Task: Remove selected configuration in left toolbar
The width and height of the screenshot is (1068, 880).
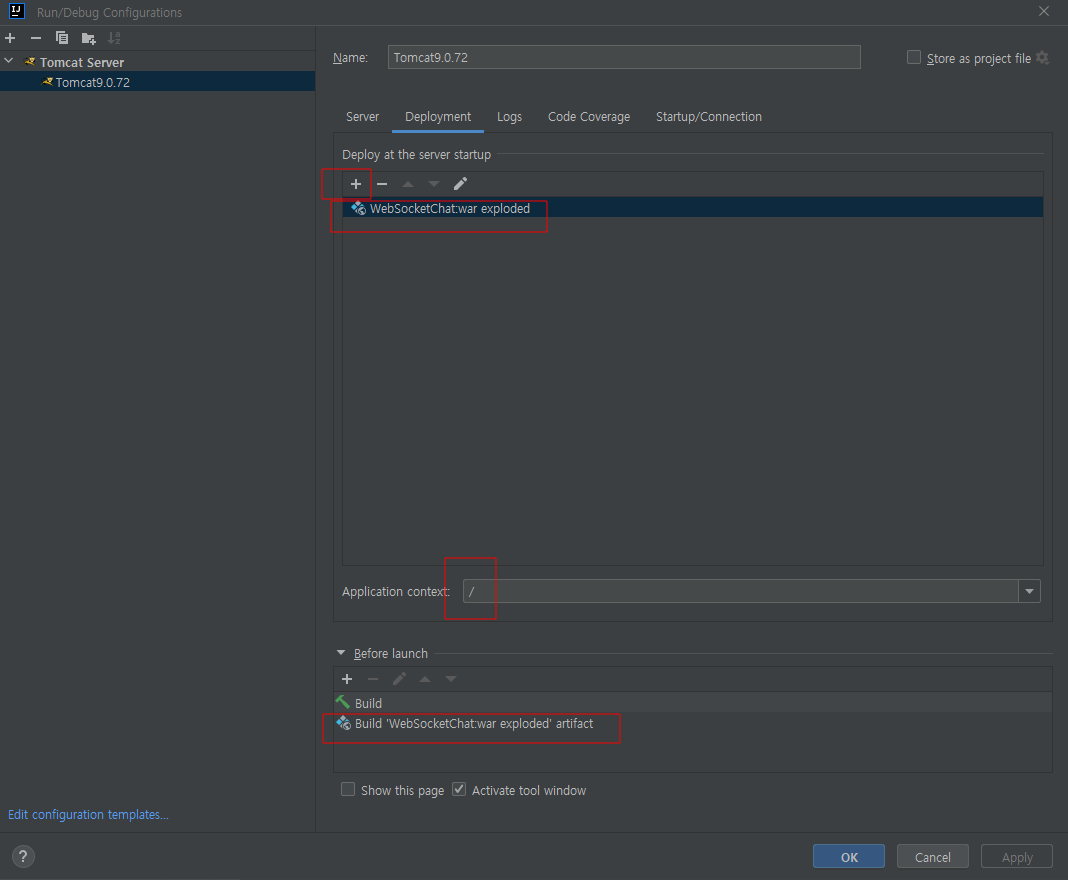Action: click(x=36, y=38)
